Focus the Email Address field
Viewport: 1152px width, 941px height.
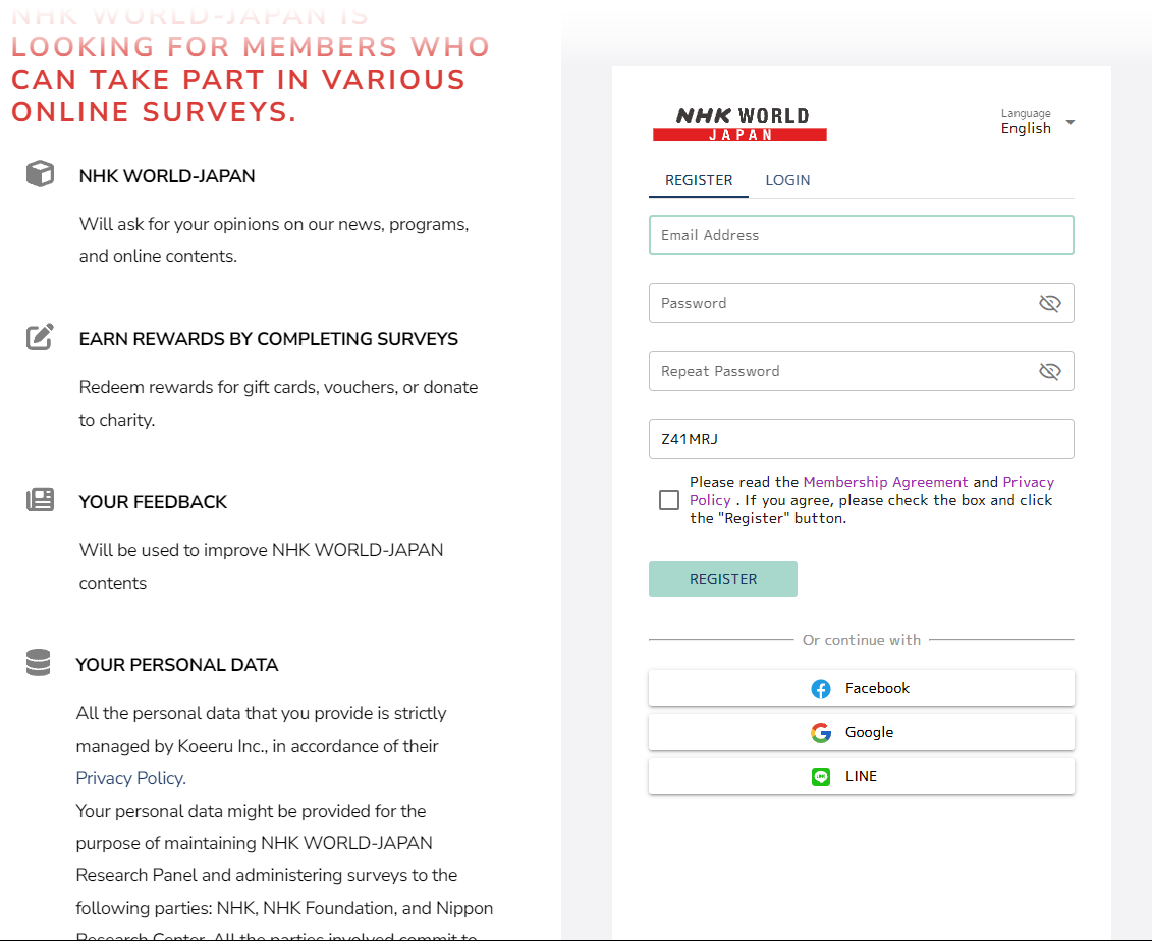862,235
